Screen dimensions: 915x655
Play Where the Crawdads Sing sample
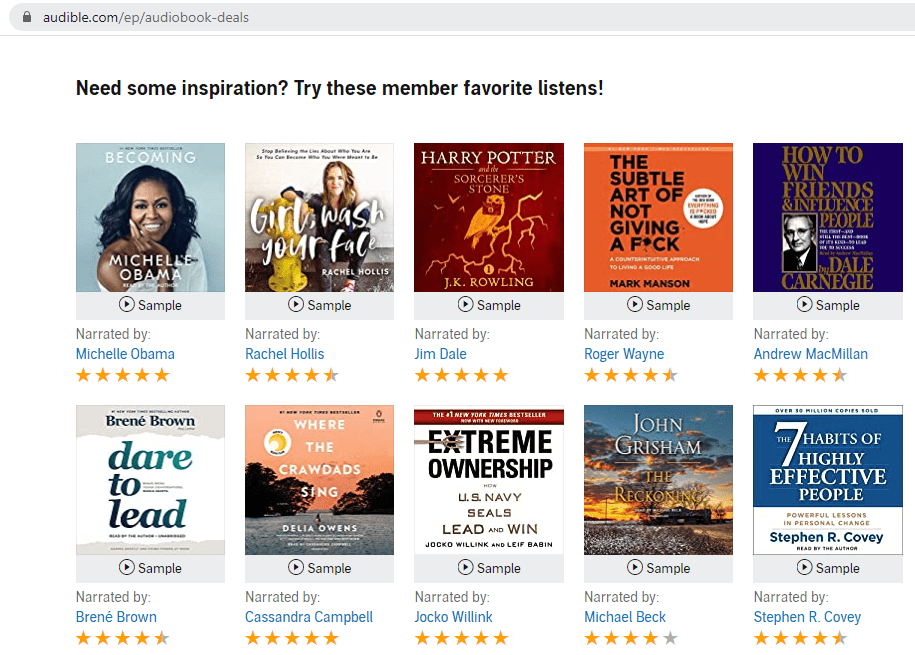[x=319, y=568]
